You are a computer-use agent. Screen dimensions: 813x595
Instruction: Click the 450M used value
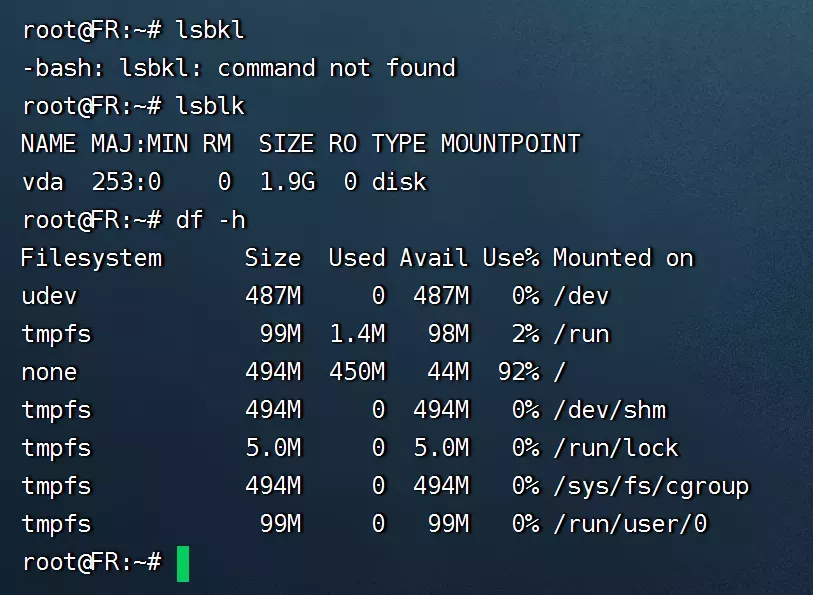(x=357, y=372)
